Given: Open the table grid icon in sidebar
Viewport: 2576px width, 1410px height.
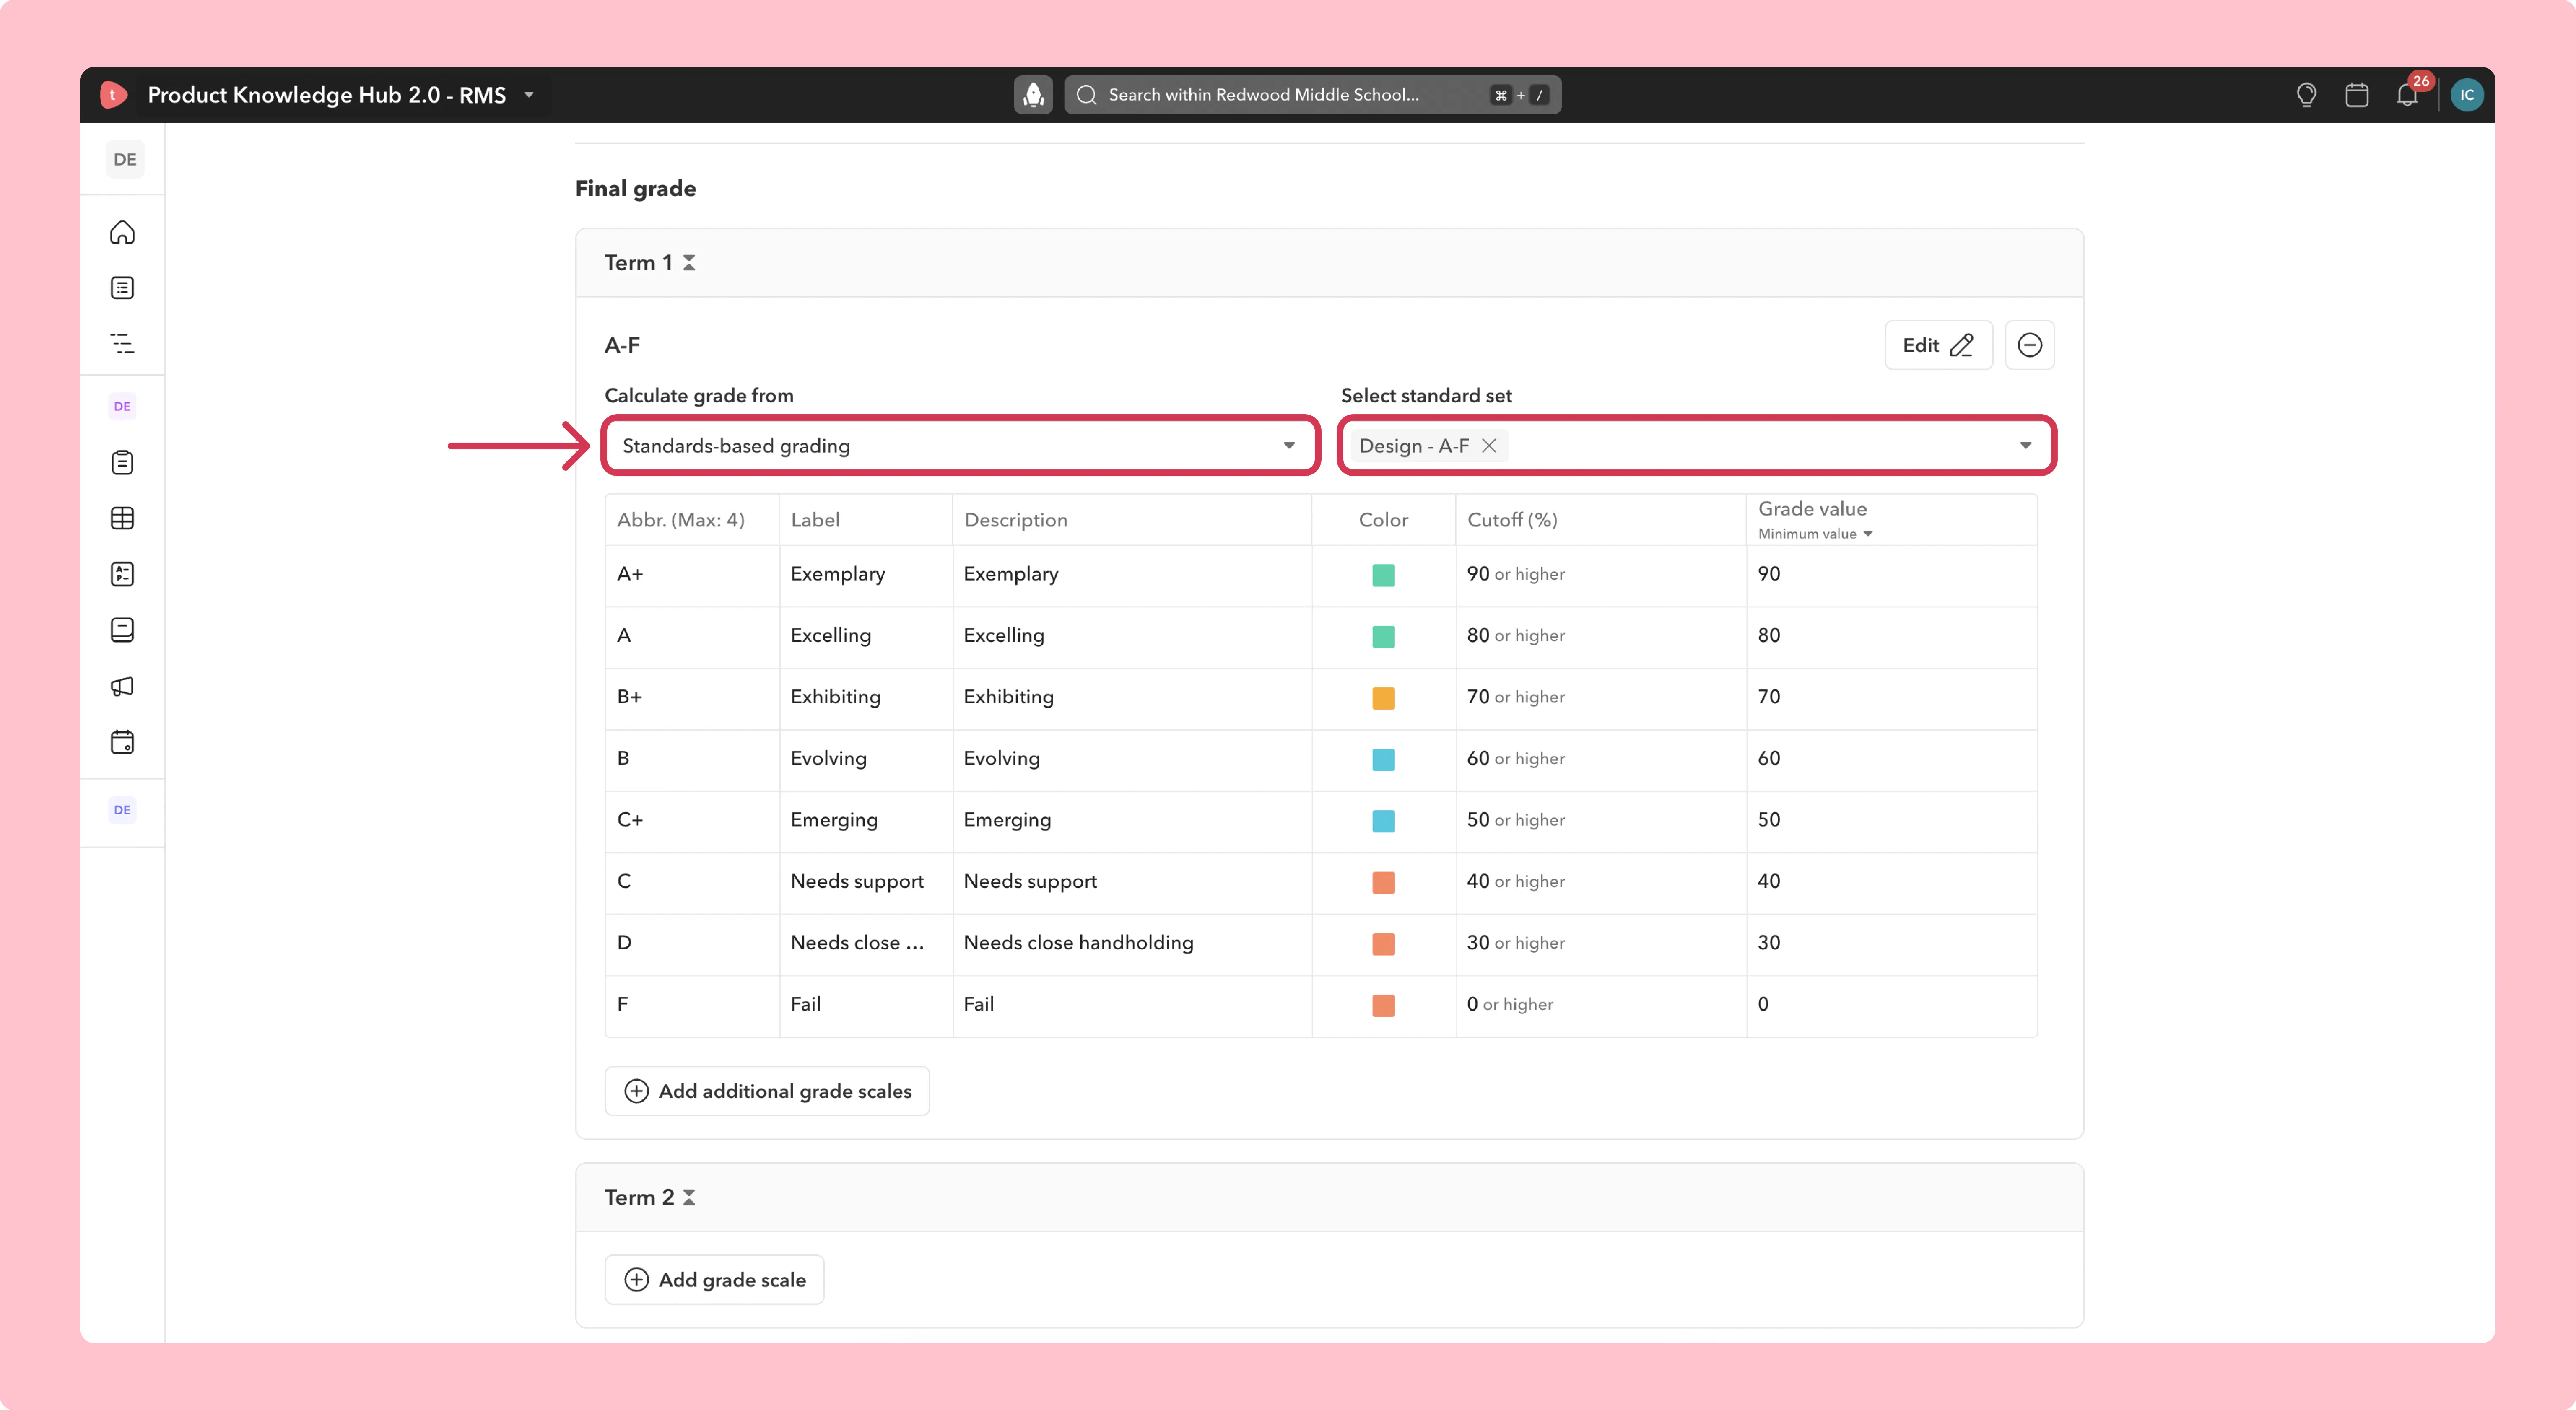Looking at the screenshot, I should point(122,518).
